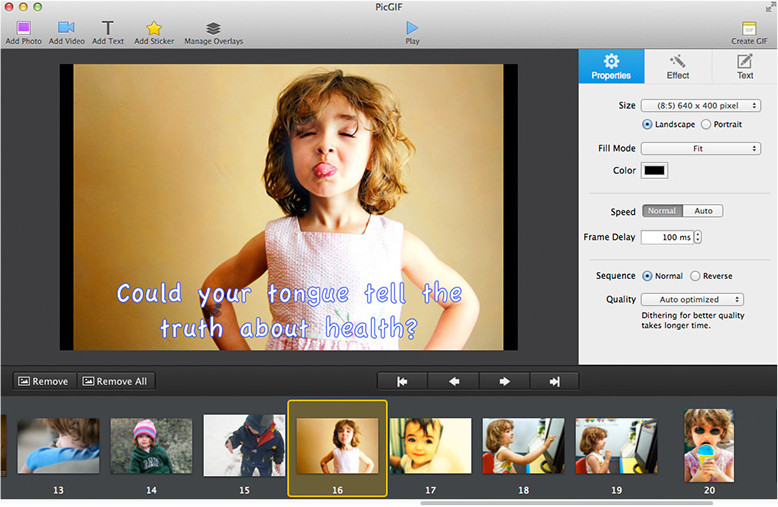Switch to the Effect tab
The image size is (778, 507).
678,66
